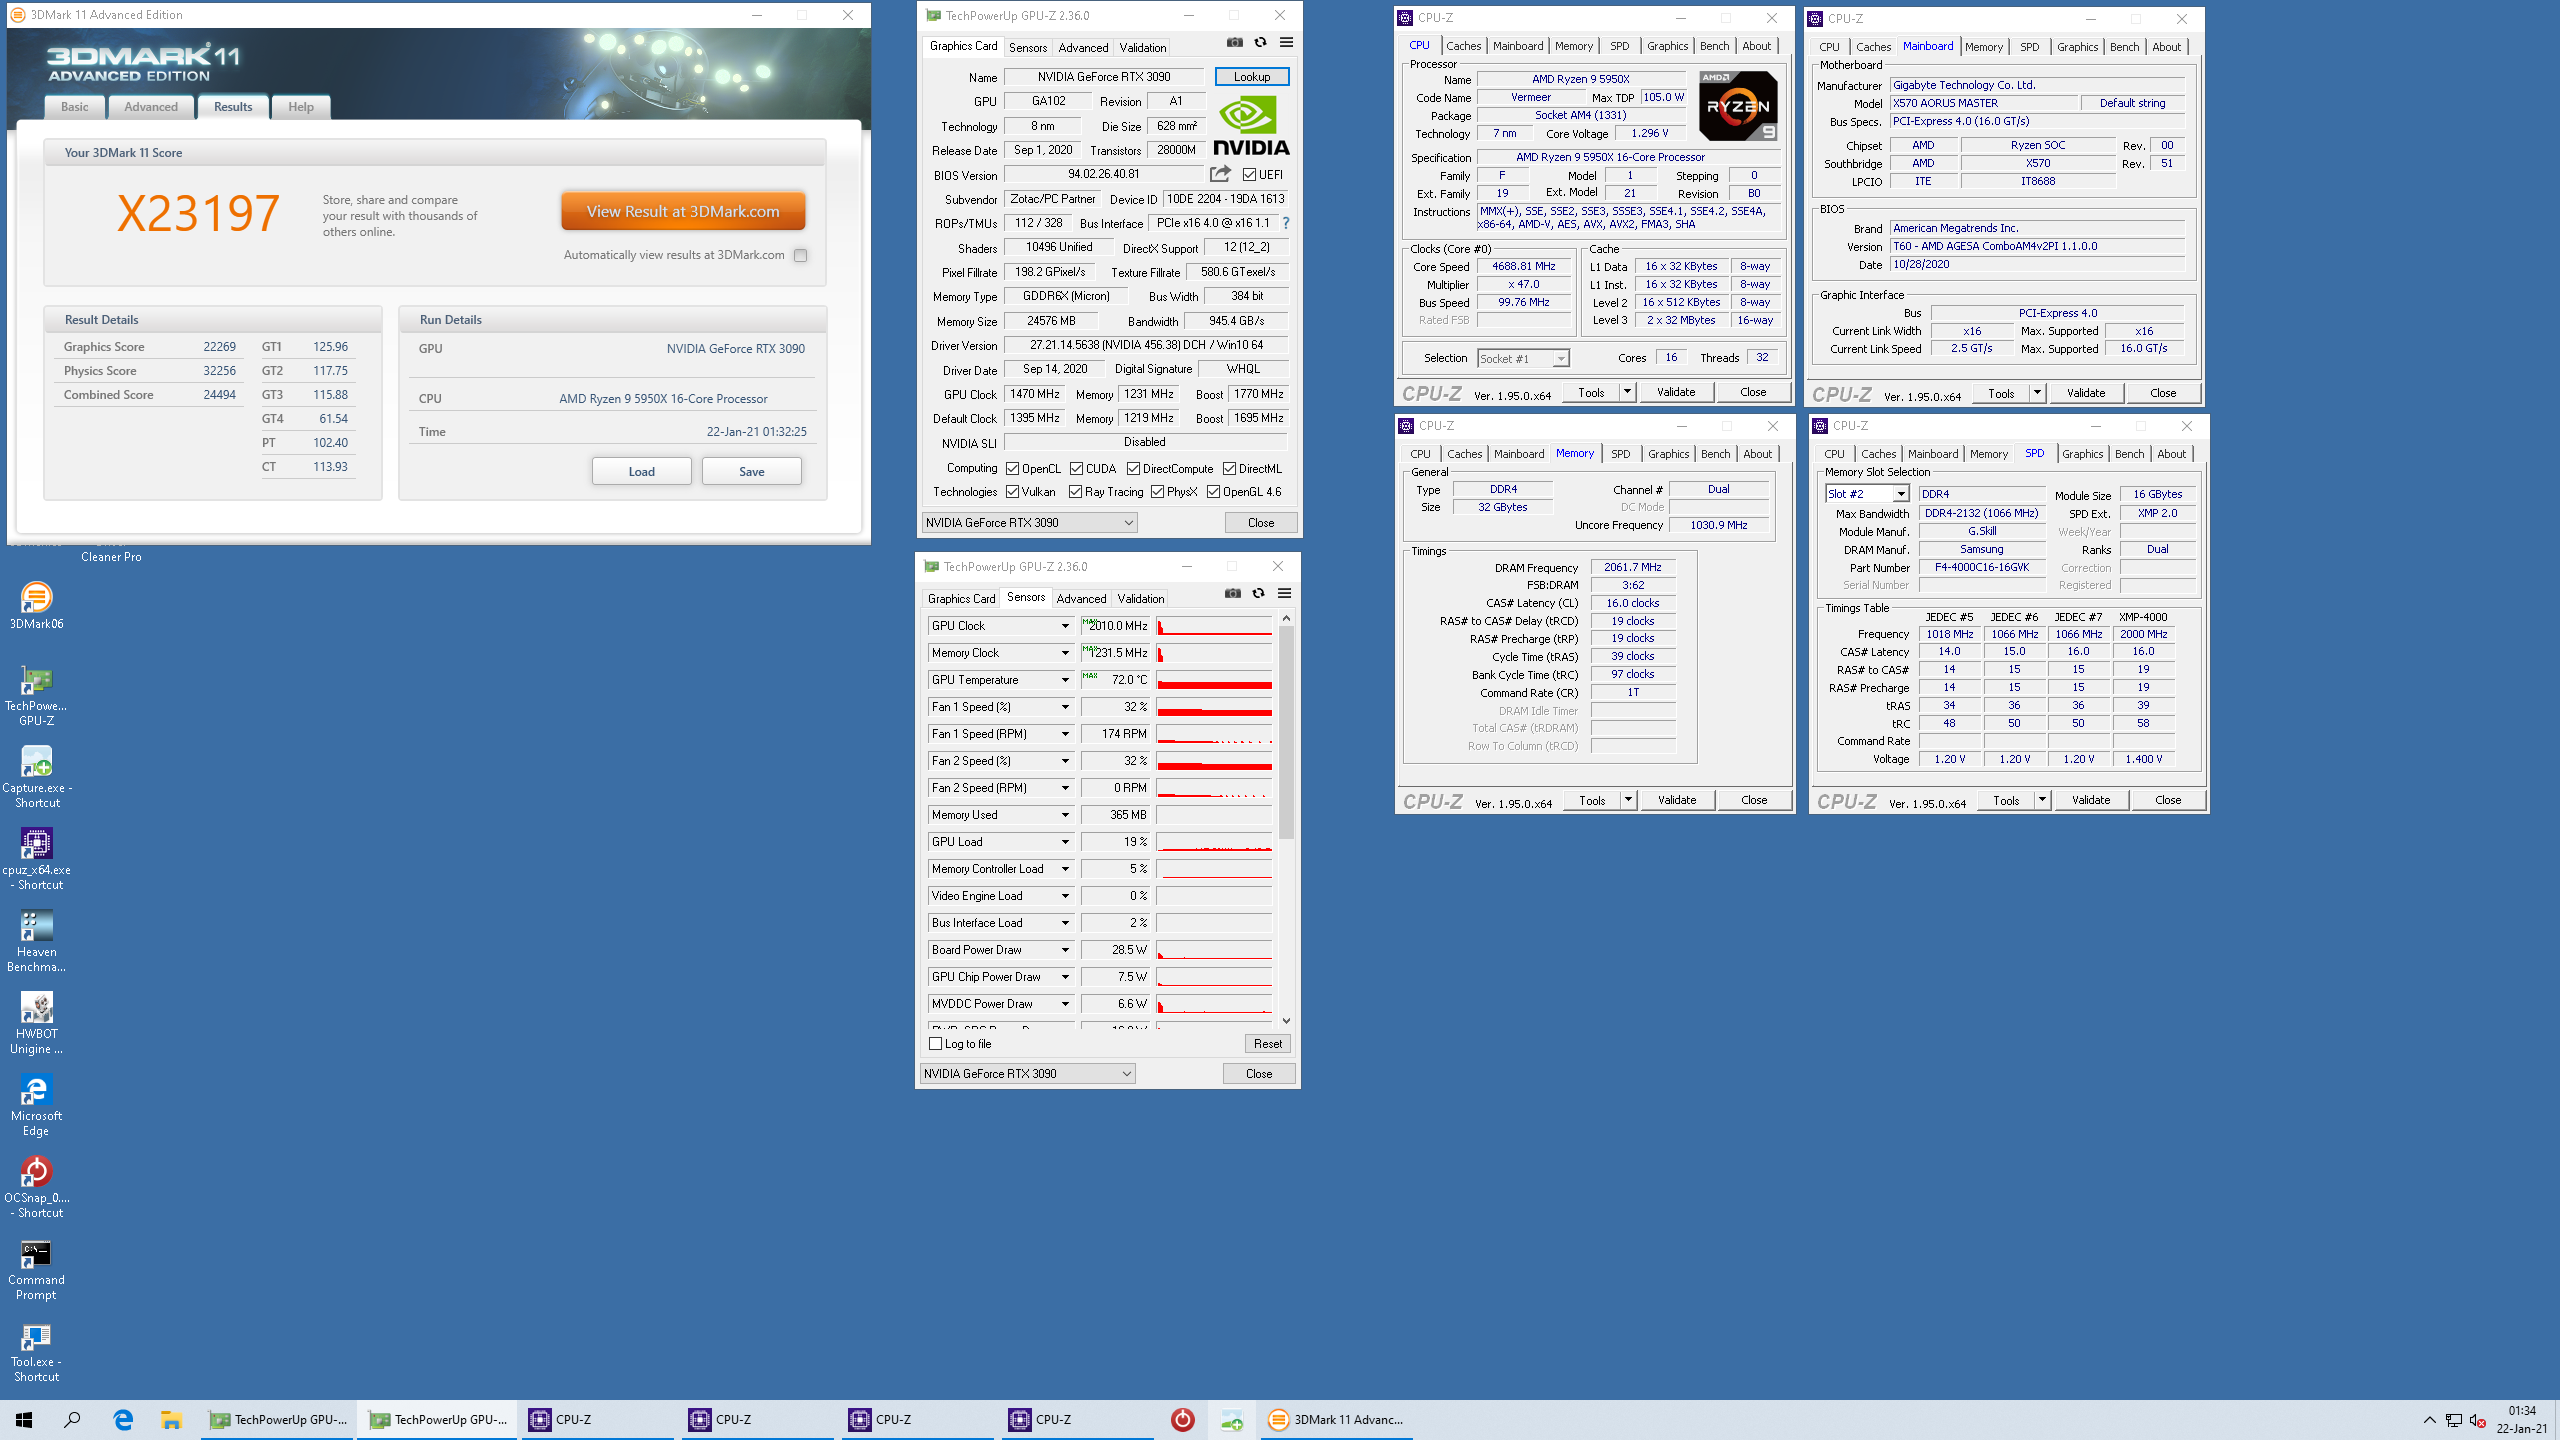Screen dimensions: 2560x1440
Task: Open the Validation tab in the upper GPU-Z window
Action: (1143, 47)
